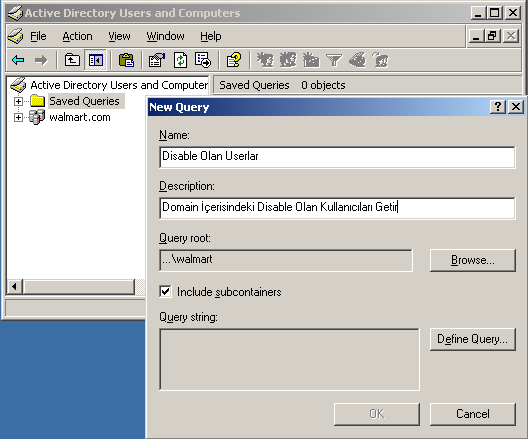This screenshot has width=528, height=439.
Task: Open the View menu
Action: point(119,36)
